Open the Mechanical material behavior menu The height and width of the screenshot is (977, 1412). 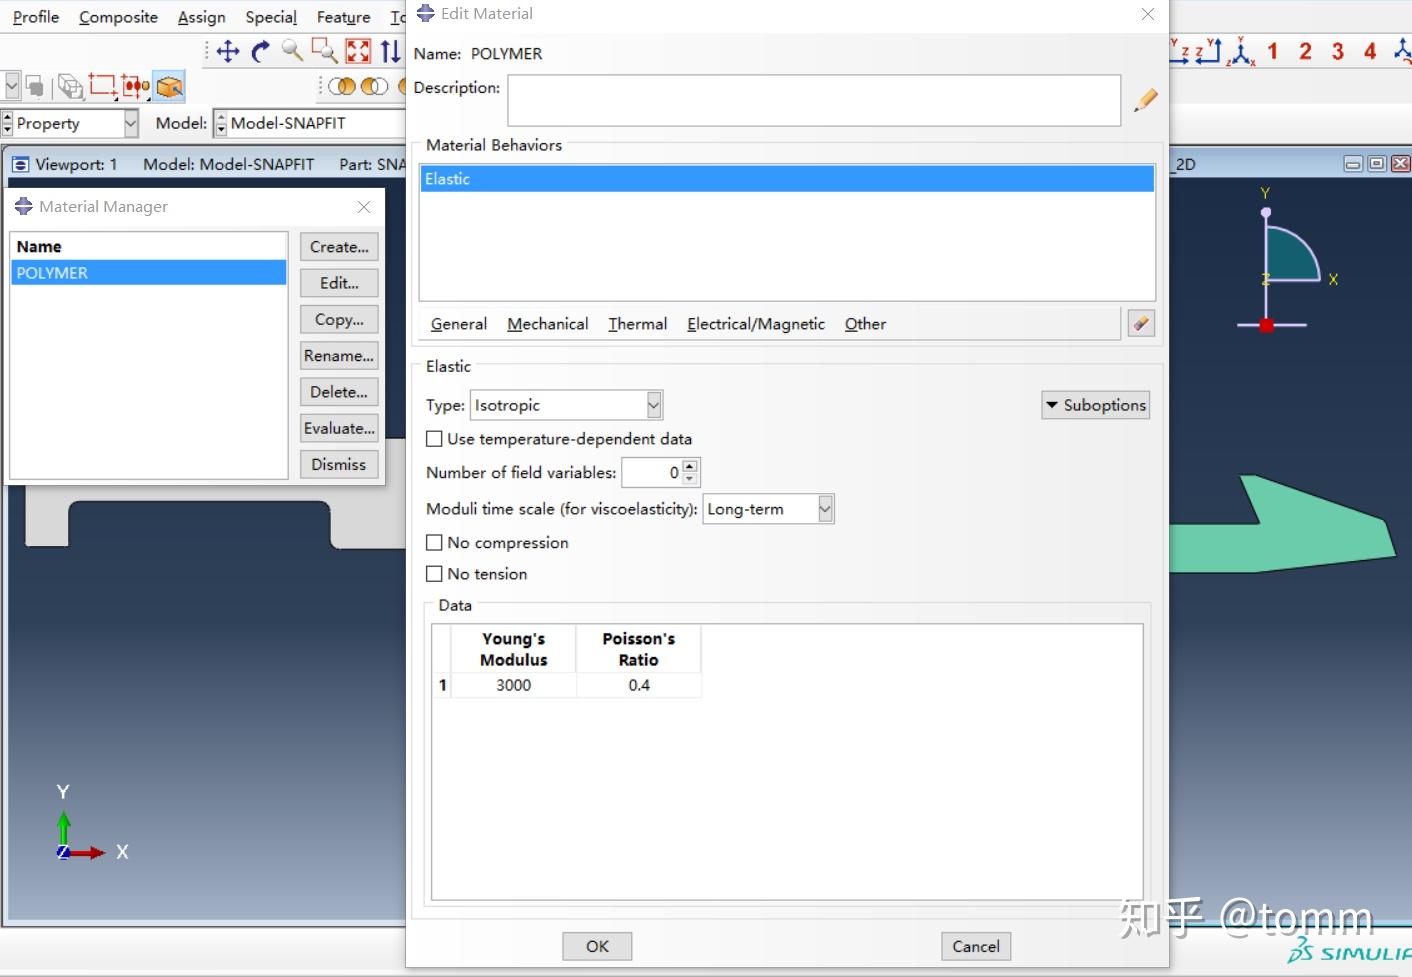(548, 324)
